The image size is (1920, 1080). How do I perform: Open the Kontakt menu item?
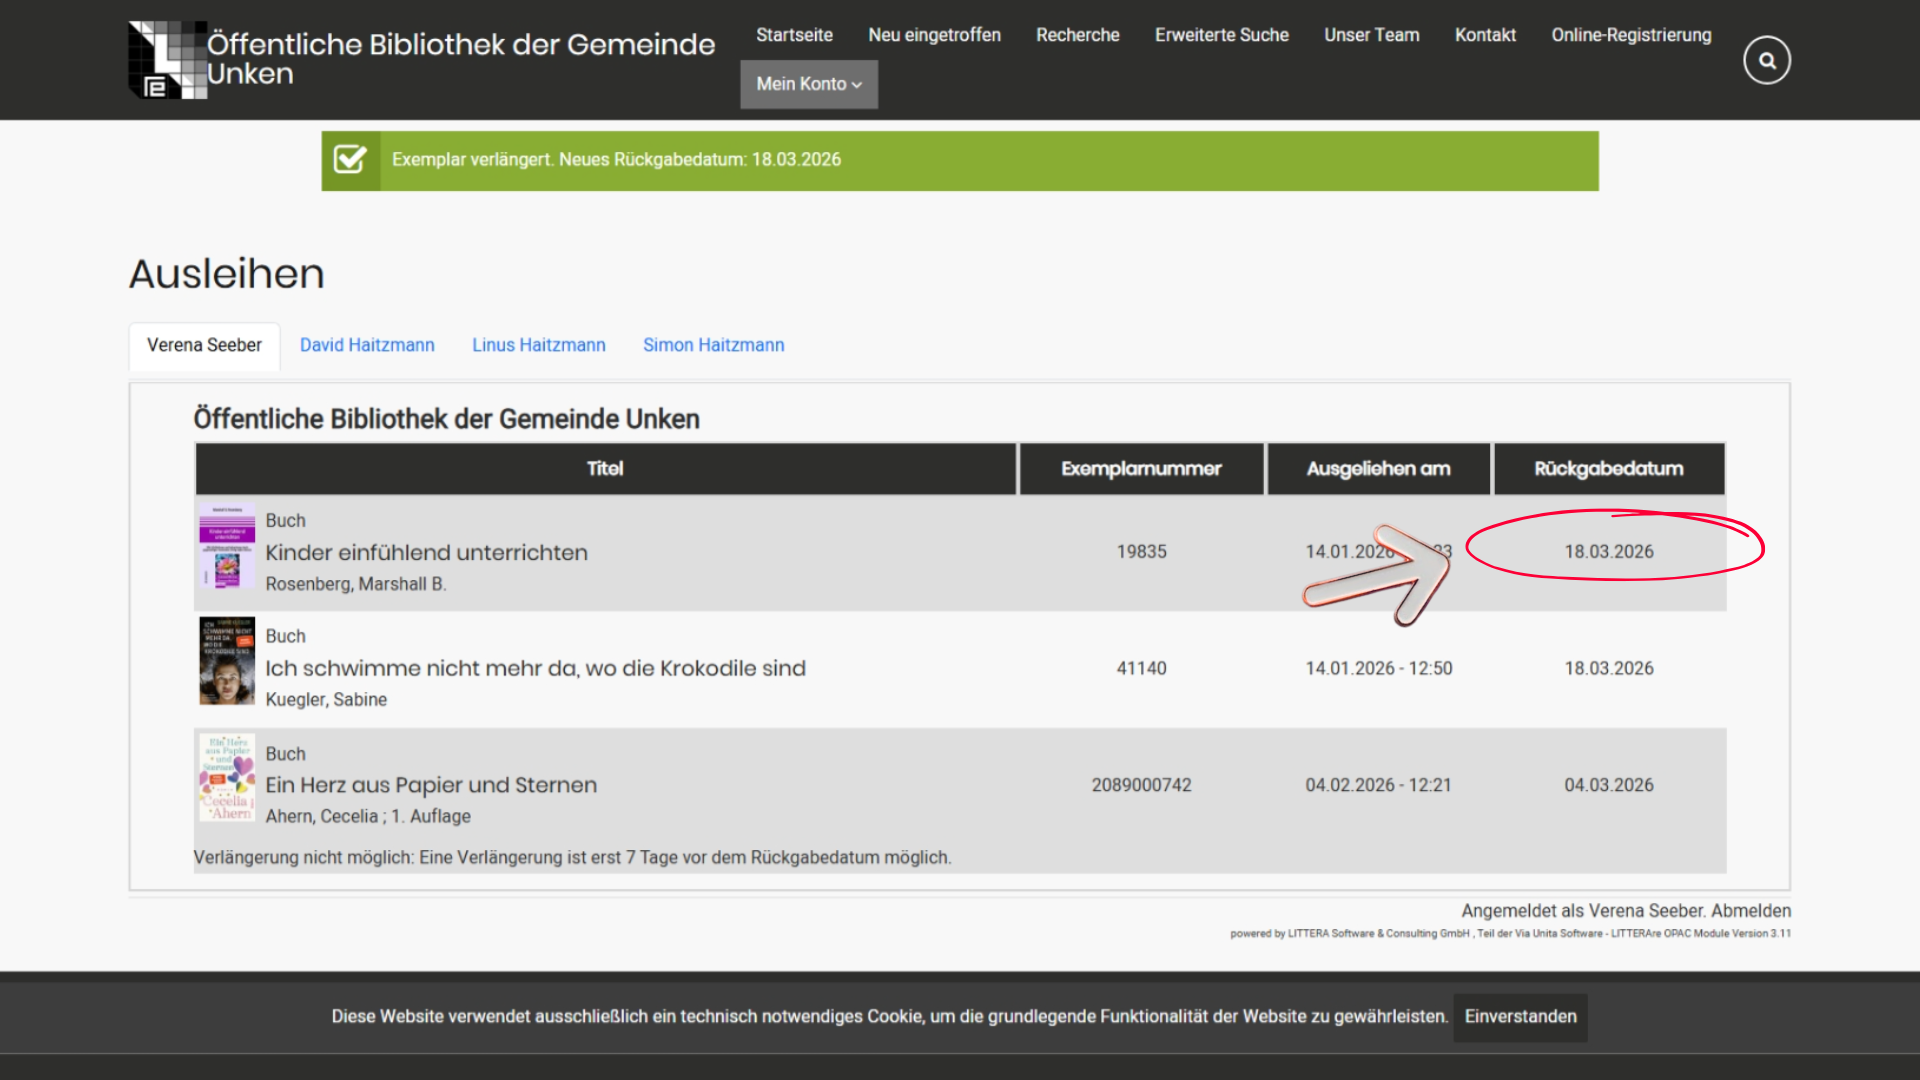point(1485,35)
